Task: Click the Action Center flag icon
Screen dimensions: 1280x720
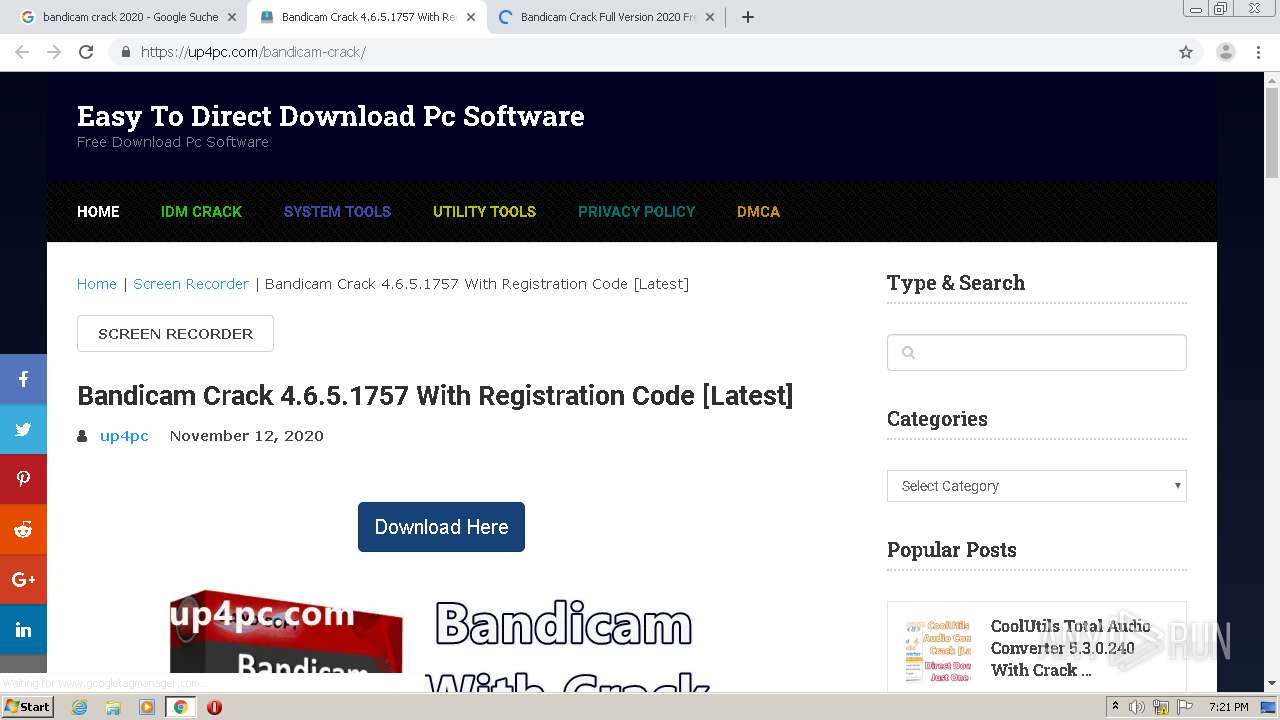Action: (x=1185, y=707)
